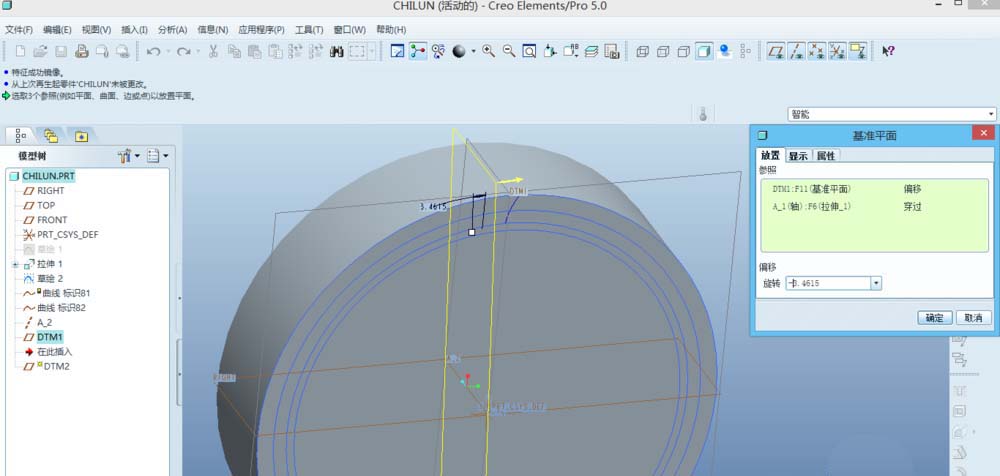This screenshot has width=1000, height=476.
Task: Toggle annotation display icon
Action: tap(858, 51)
